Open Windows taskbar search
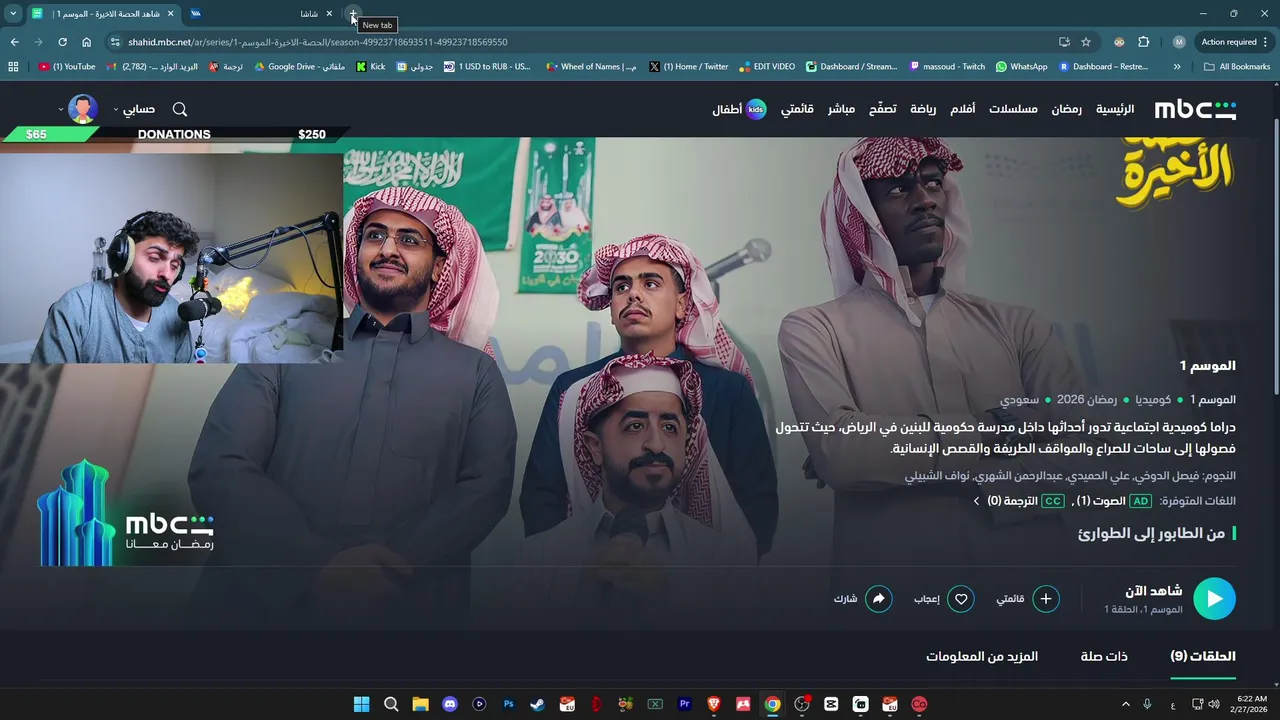 pos(391,704)
